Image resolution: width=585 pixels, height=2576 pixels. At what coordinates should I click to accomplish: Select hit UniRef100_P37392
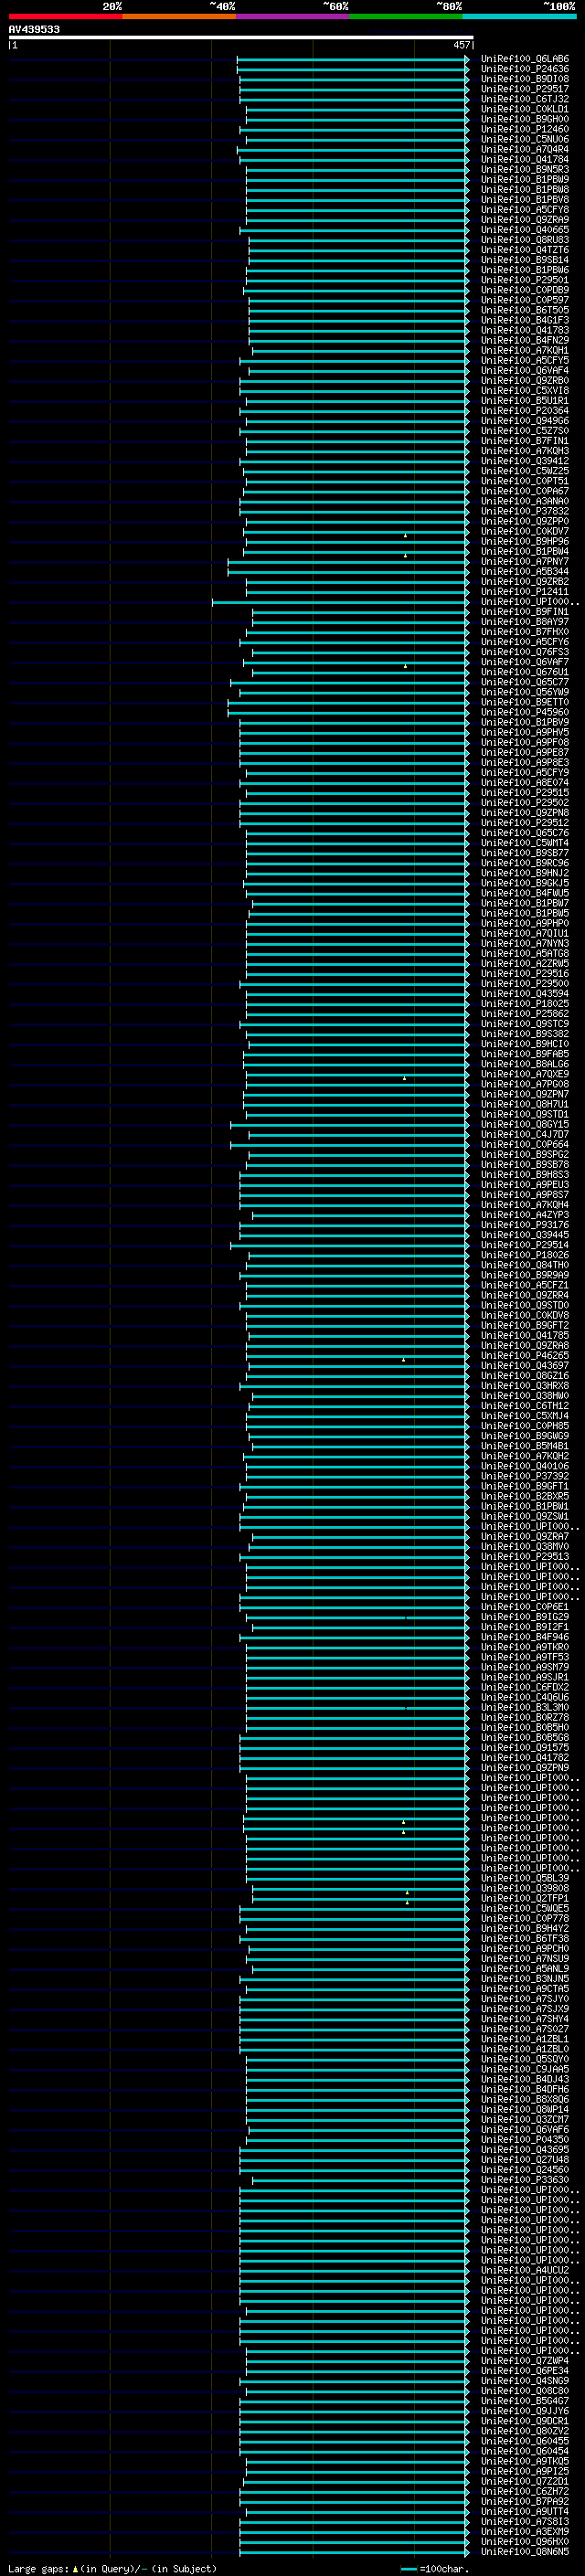click(x=525, y=1476)
